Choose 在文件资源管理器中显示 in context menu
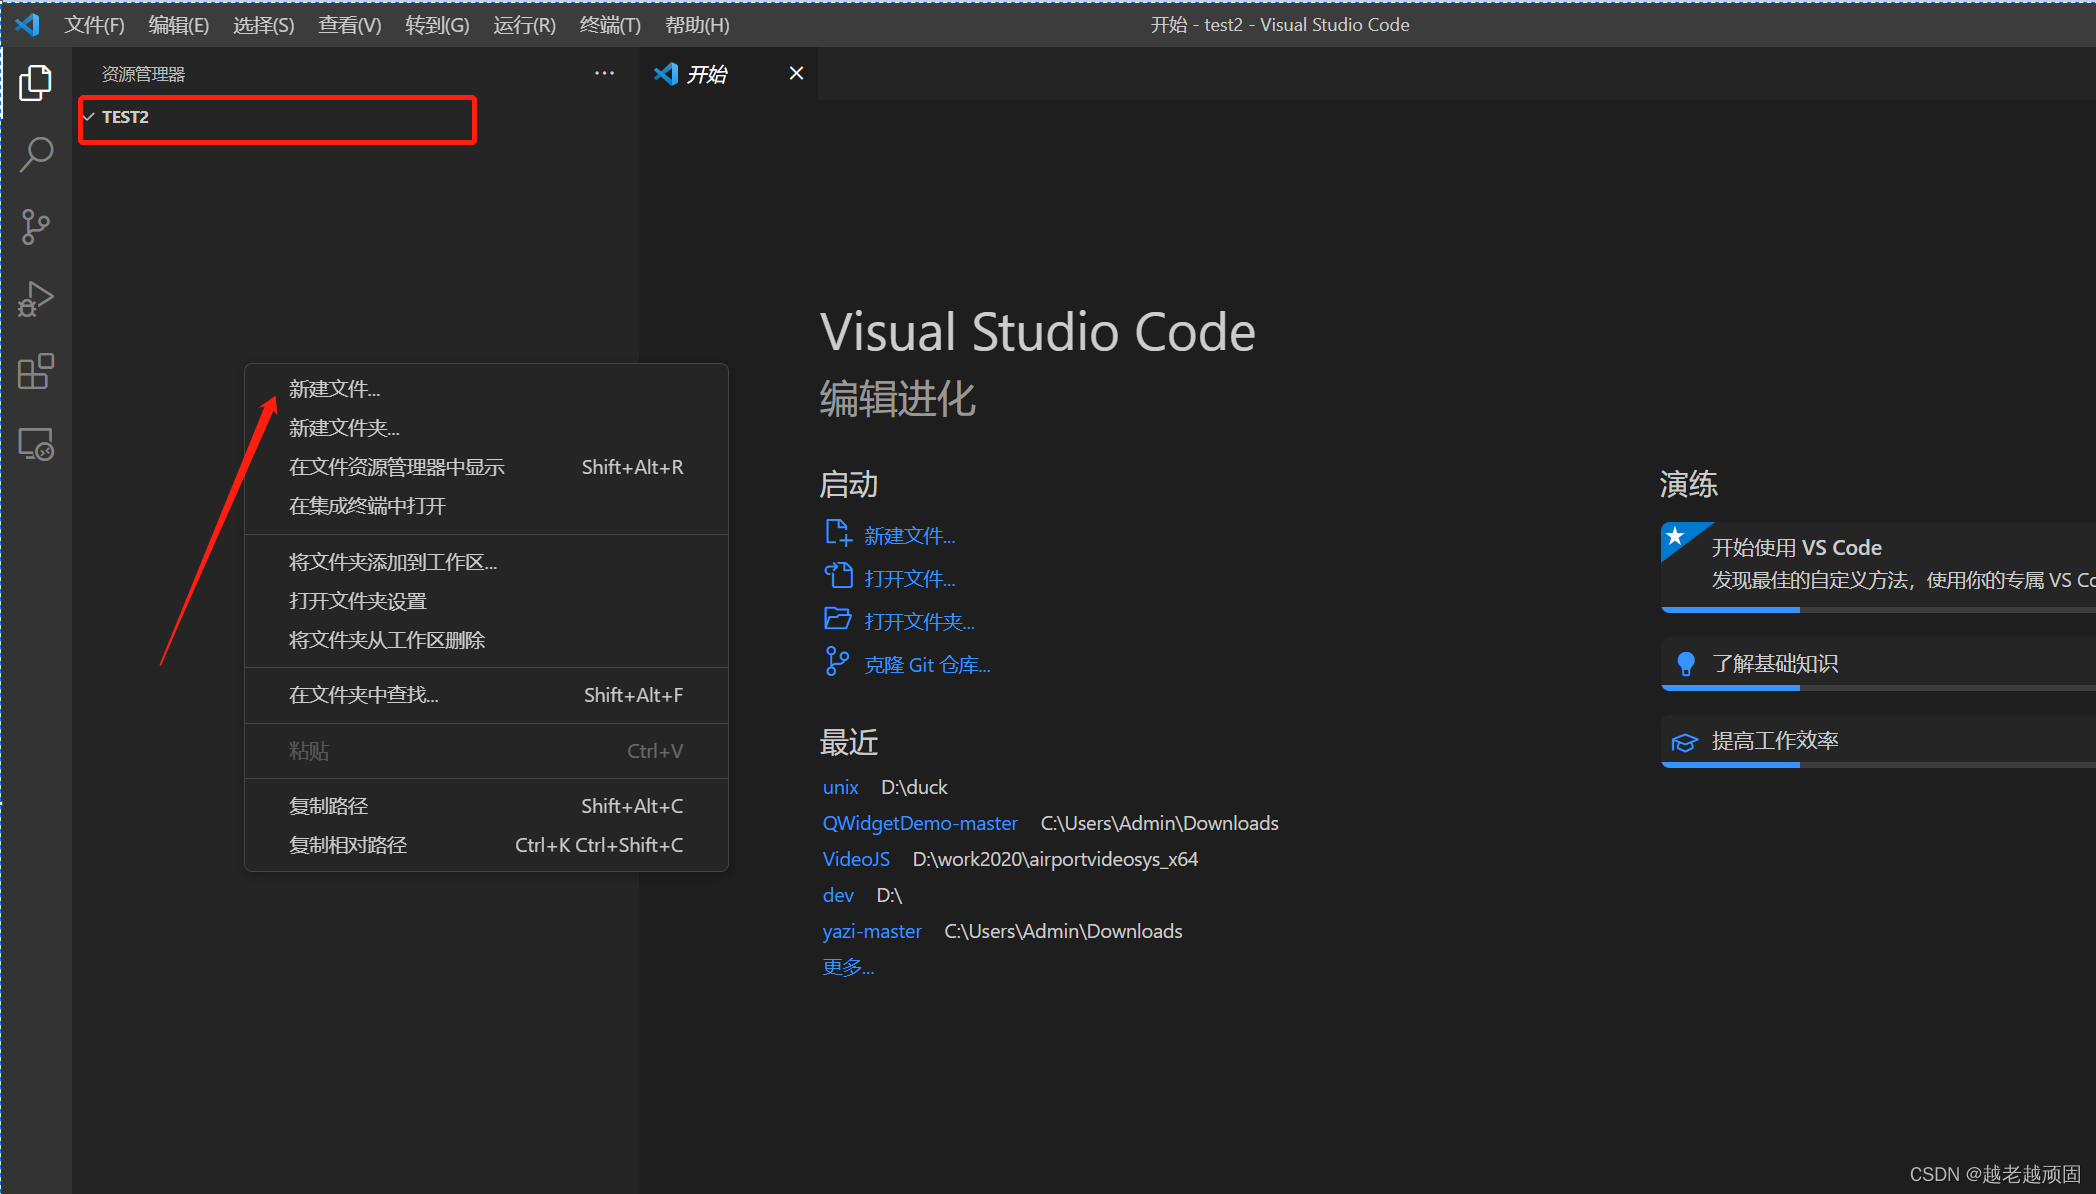 486,467
